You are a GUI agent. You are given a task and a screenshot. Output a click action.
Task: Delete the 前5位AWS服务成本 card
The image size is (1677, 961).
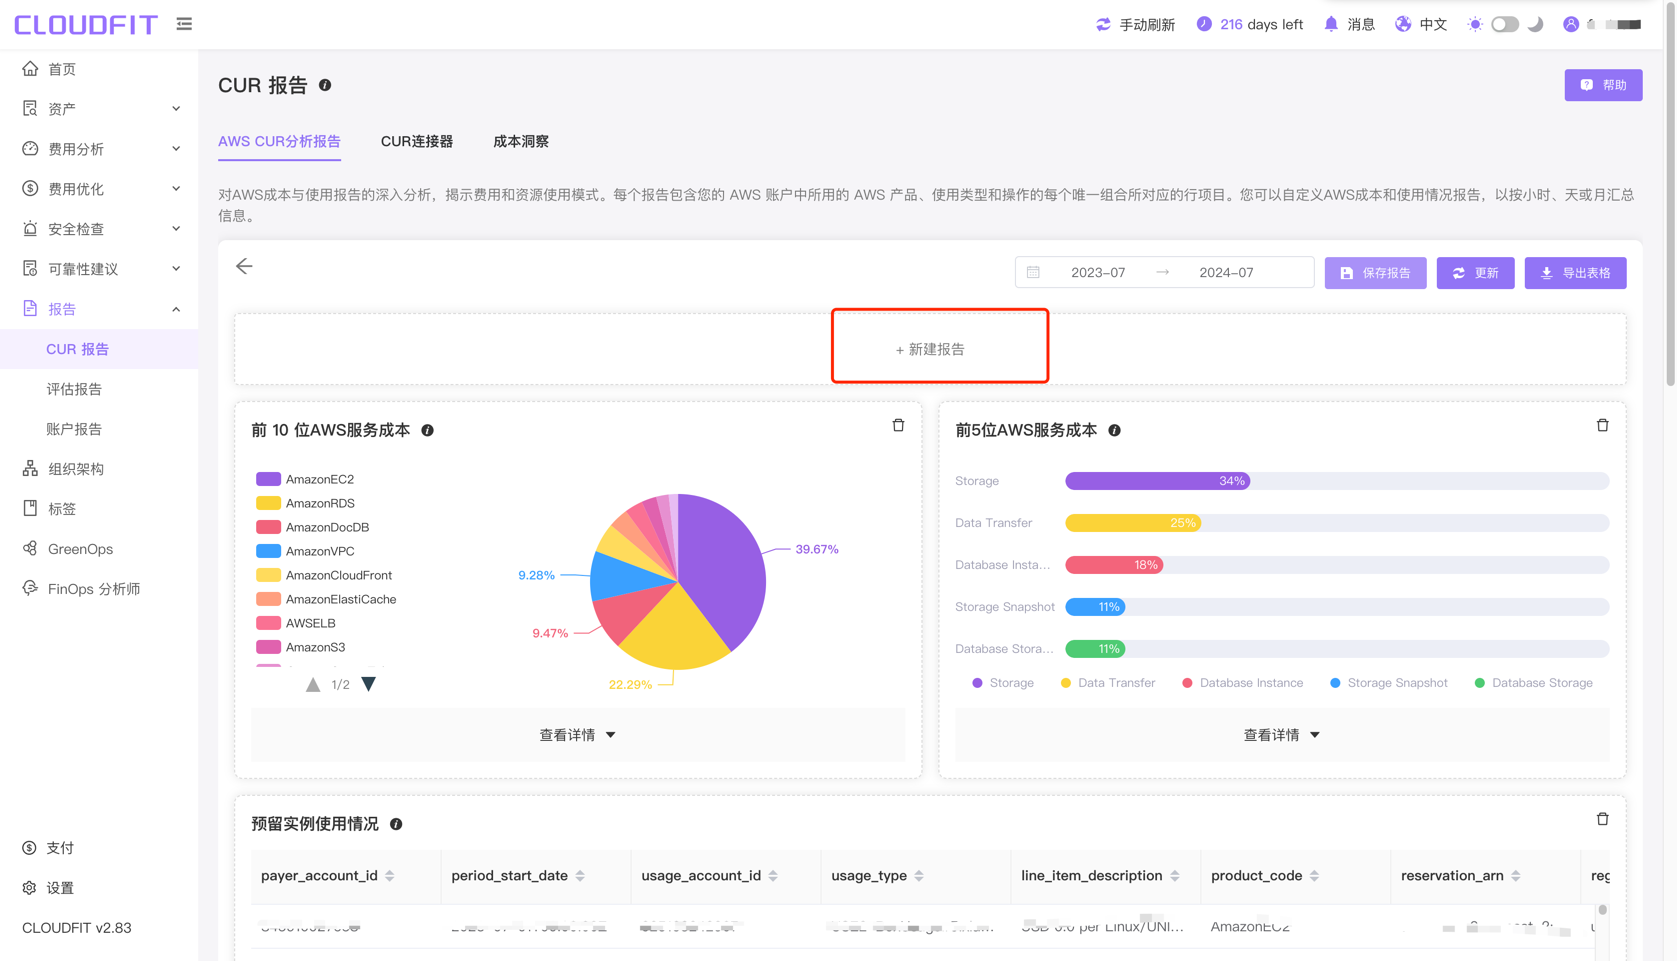(1602, 425)
